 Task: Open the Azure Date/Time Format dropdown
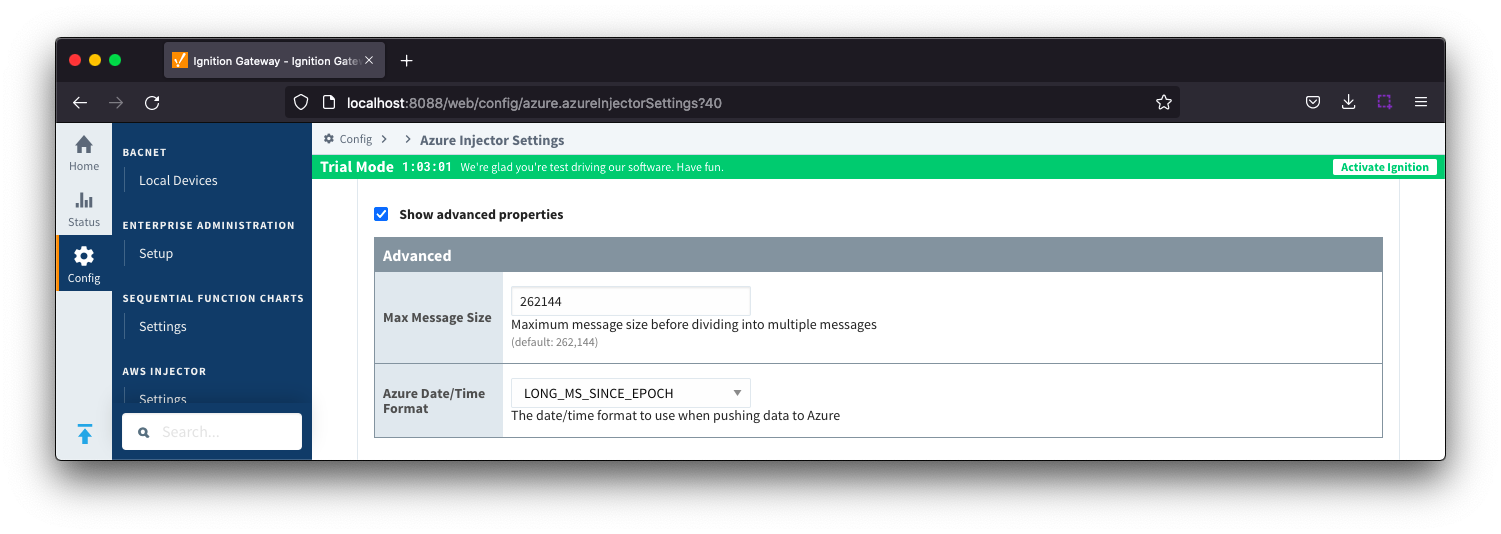point(630,393)
